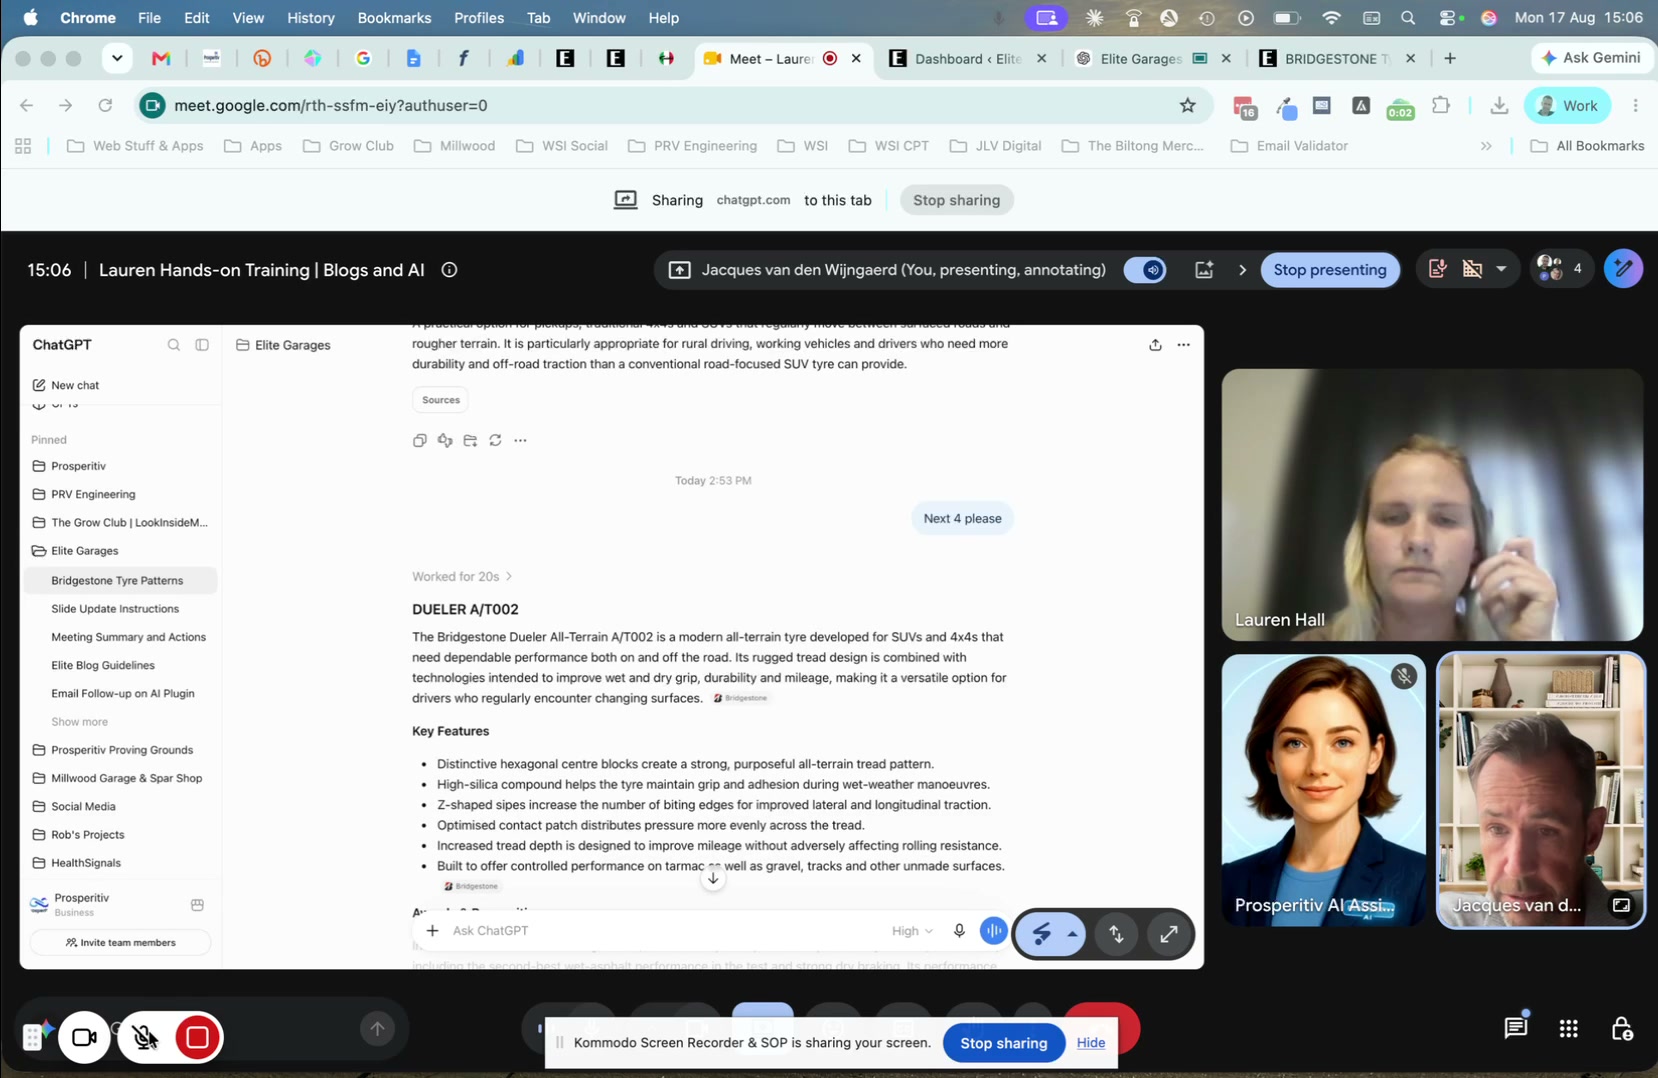This screenshot has height=1078, width=1658.
Task: Expand presenter controls chevron arrow
Action: pyautogui.click(x=1242, y=270)
